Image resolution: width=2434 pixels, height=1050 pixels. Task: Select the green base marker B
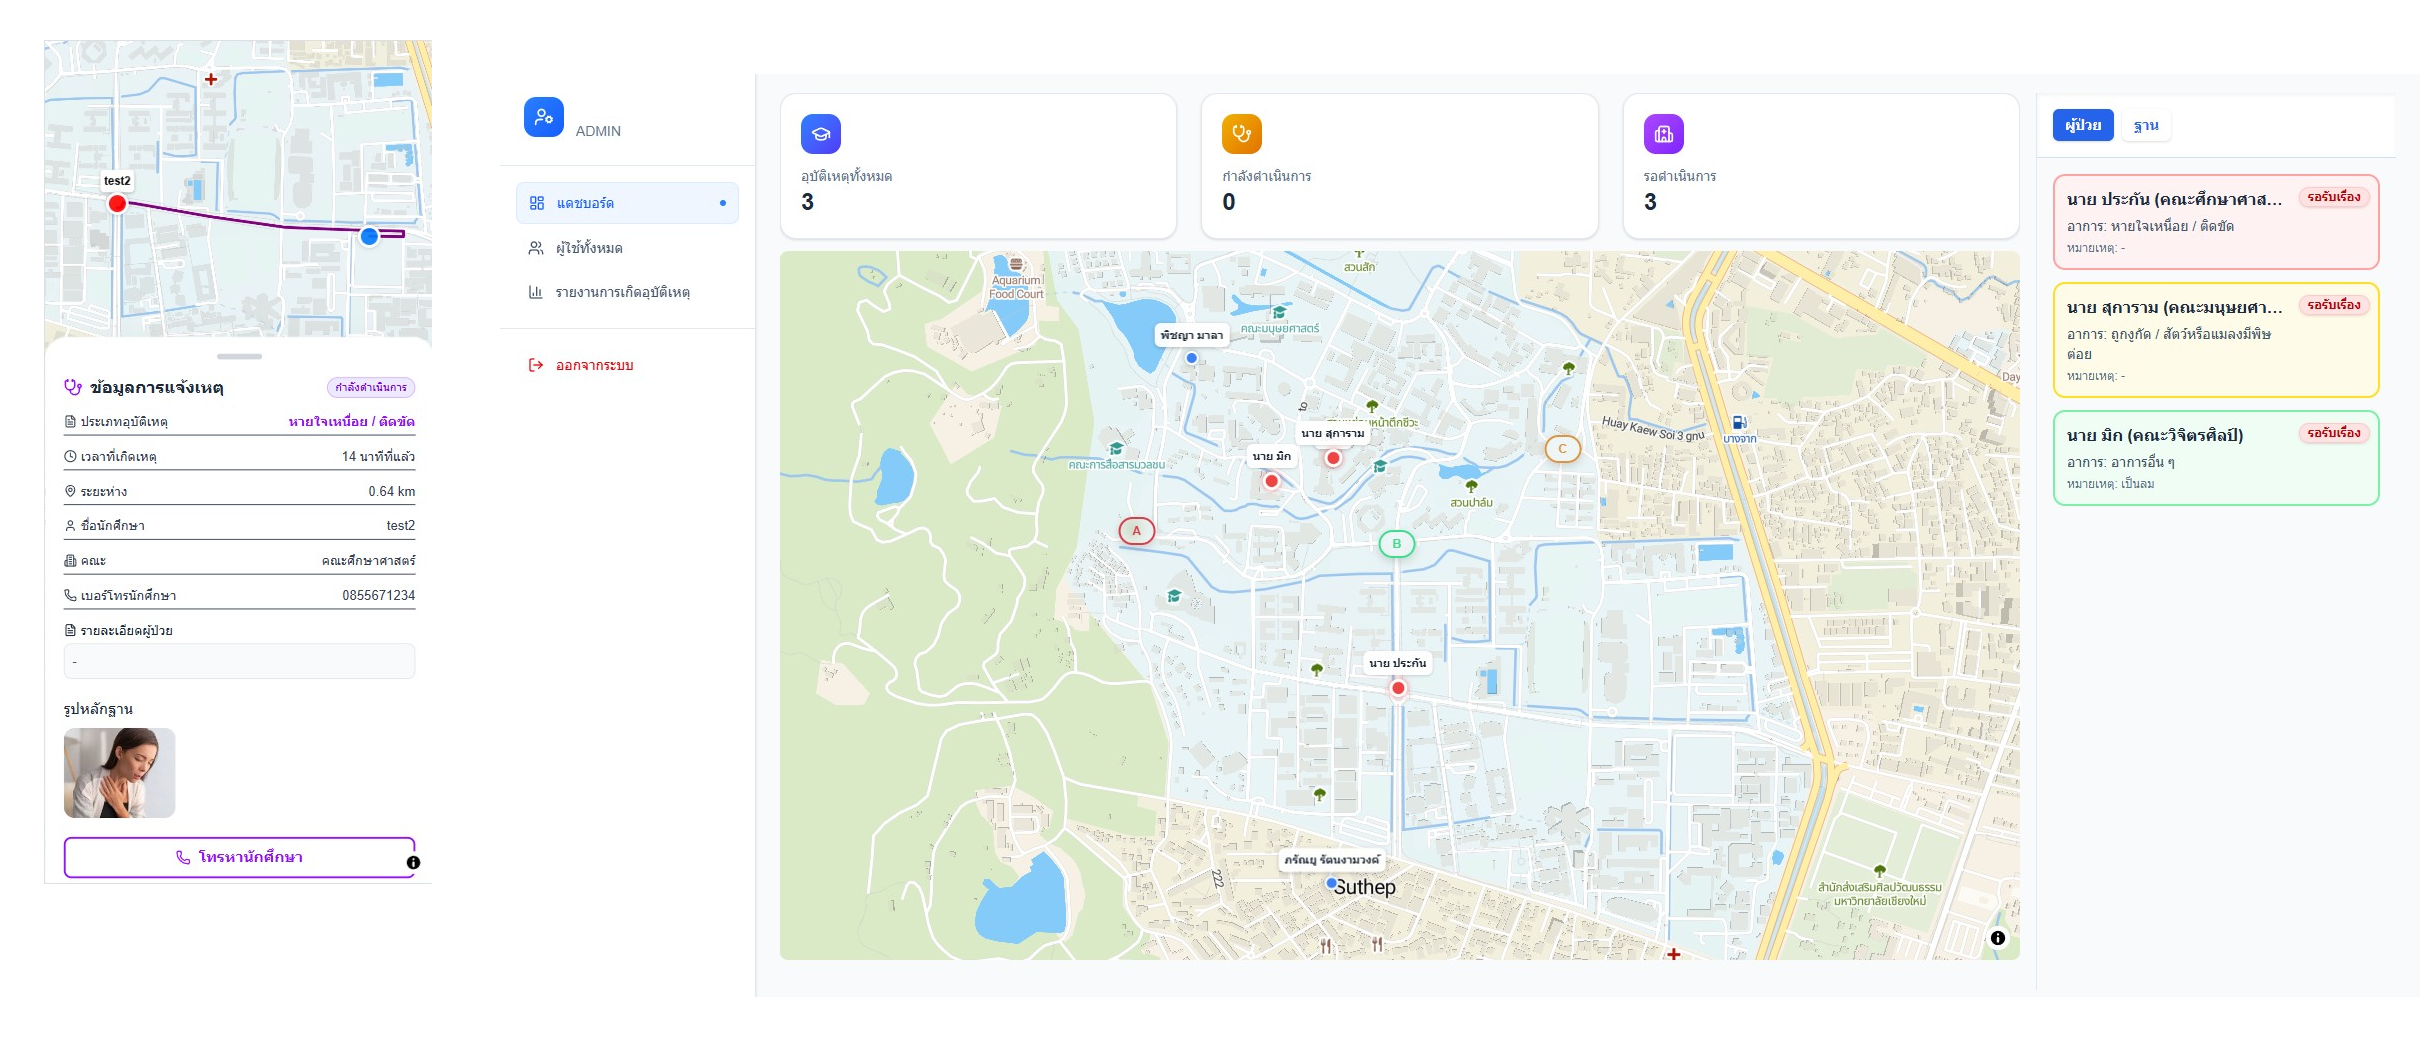pos(1396,544)
